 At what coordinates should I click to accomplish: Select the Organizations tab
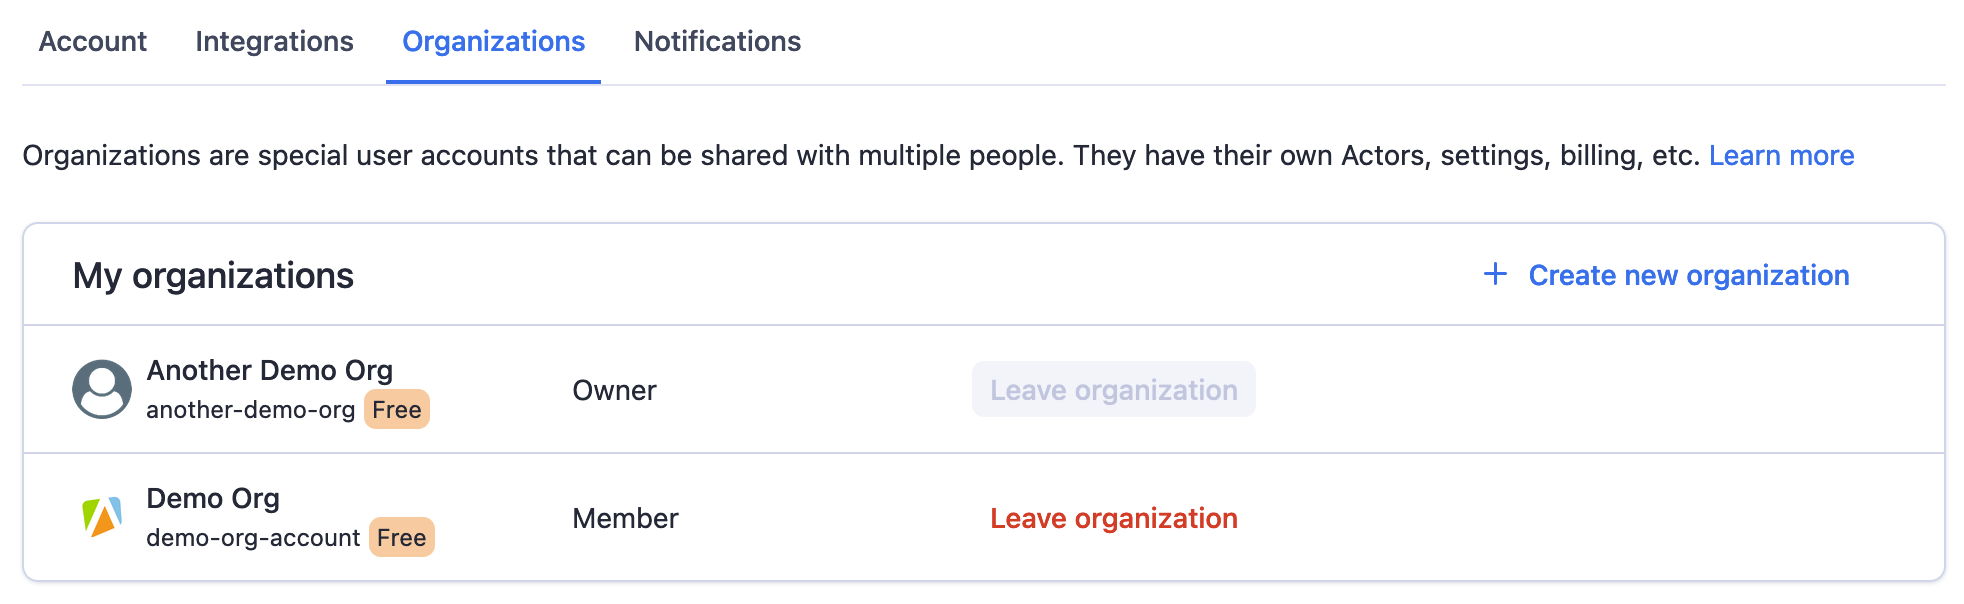click(x=493, y=41)
